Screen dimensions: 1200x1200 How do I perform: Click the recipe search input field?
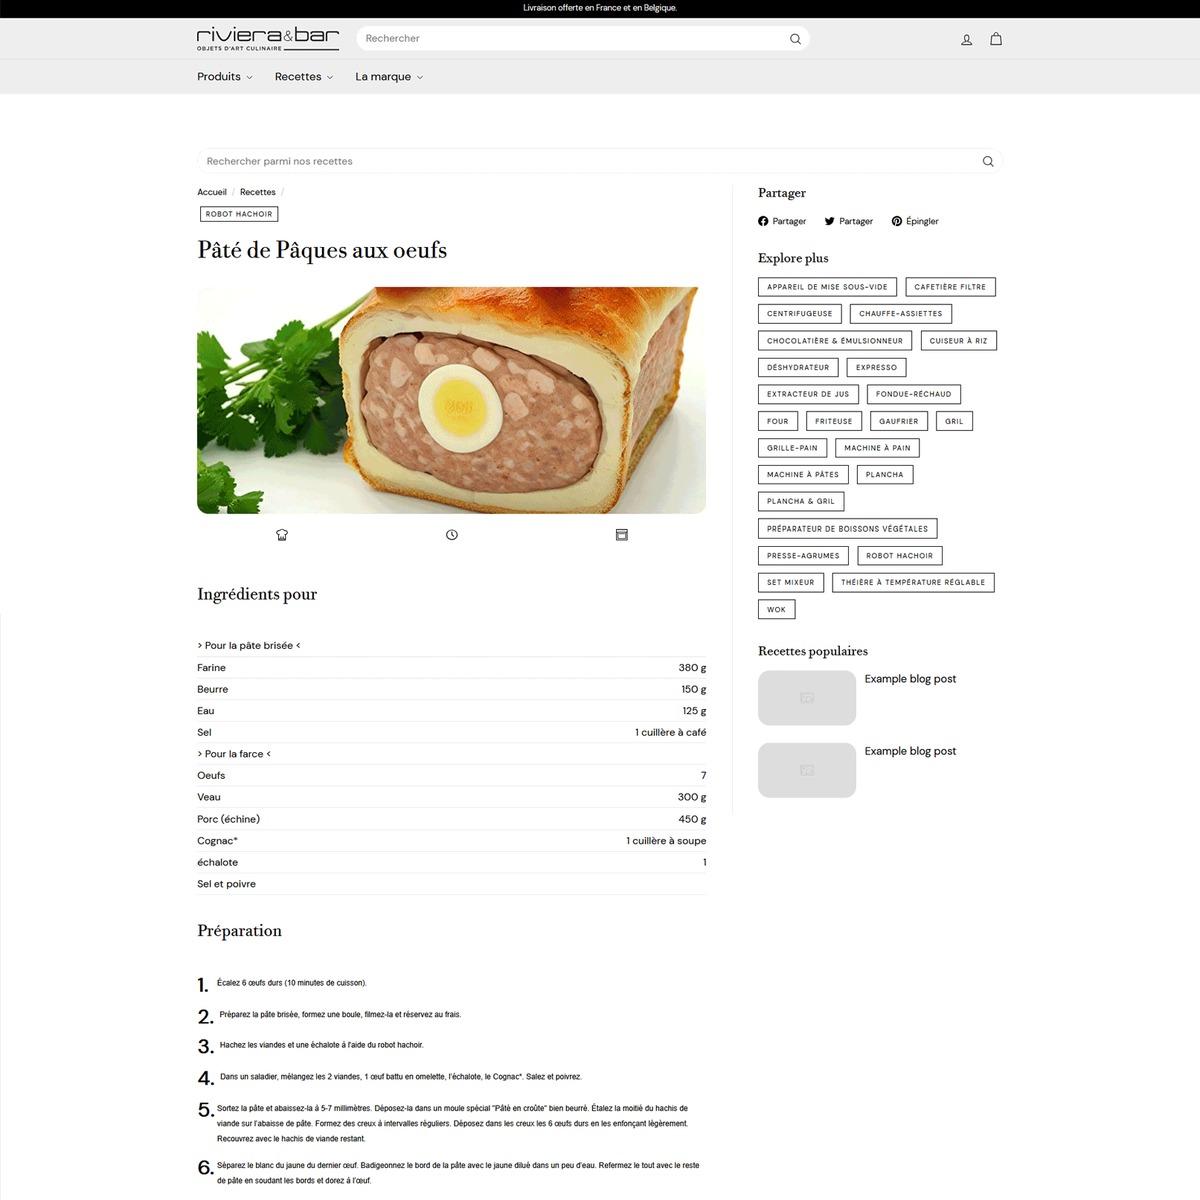[x=580, y=161]
